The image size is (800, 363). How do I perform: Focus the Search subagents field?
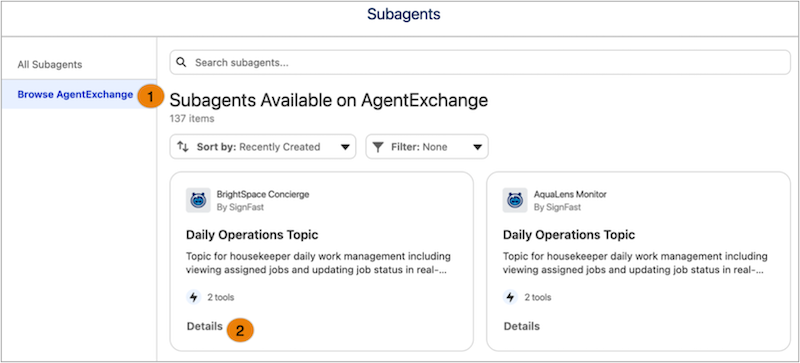(480, 63)
